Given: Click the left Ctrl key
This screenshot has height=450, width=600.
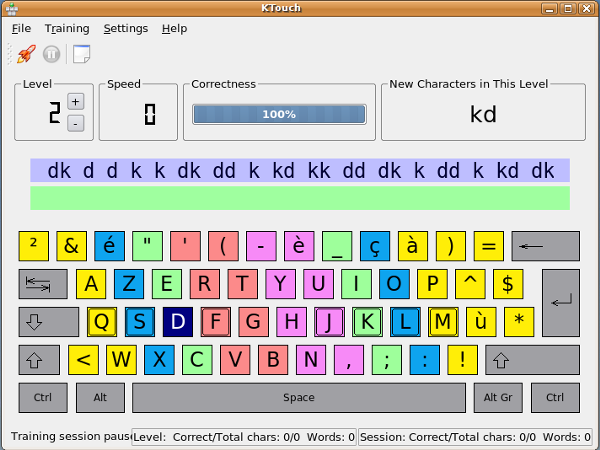Looking at the screenshot, I should [43, 398].
